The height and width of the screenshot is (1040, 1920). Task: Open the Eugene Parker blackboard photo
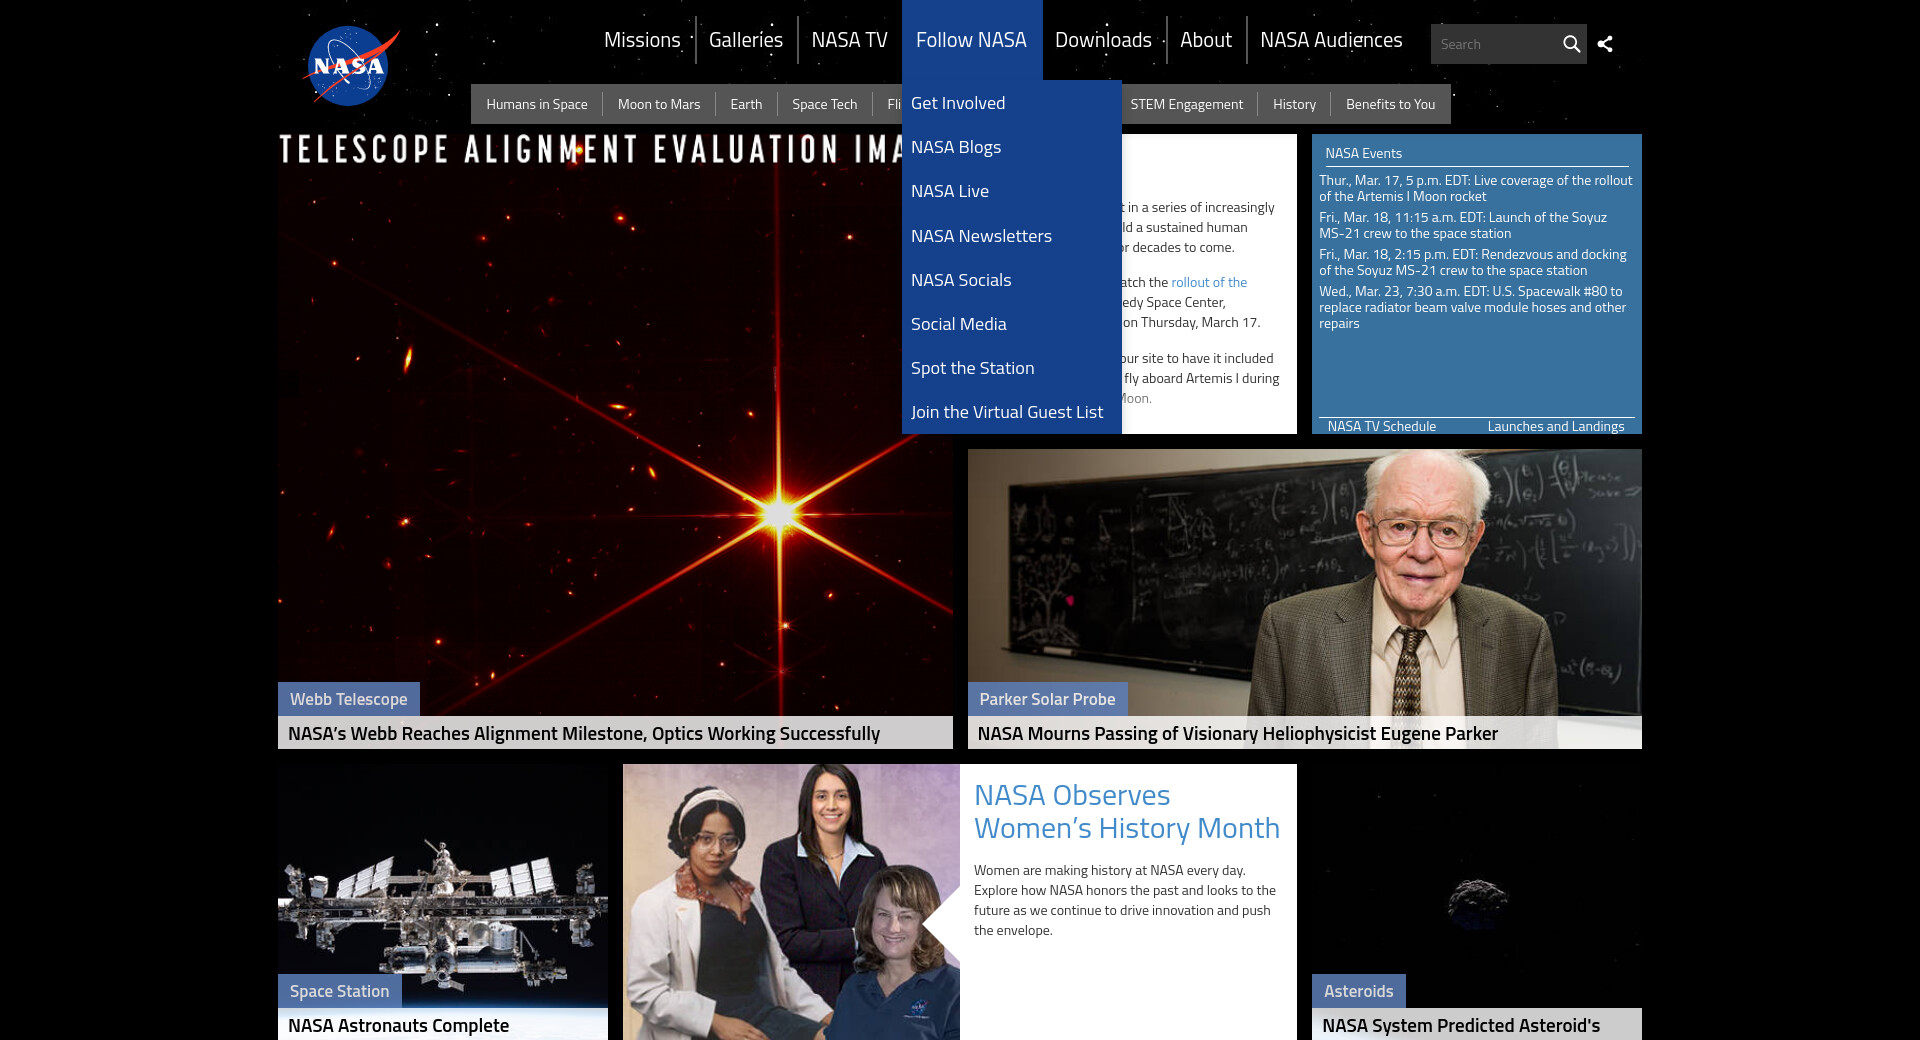pos(1304,565)
